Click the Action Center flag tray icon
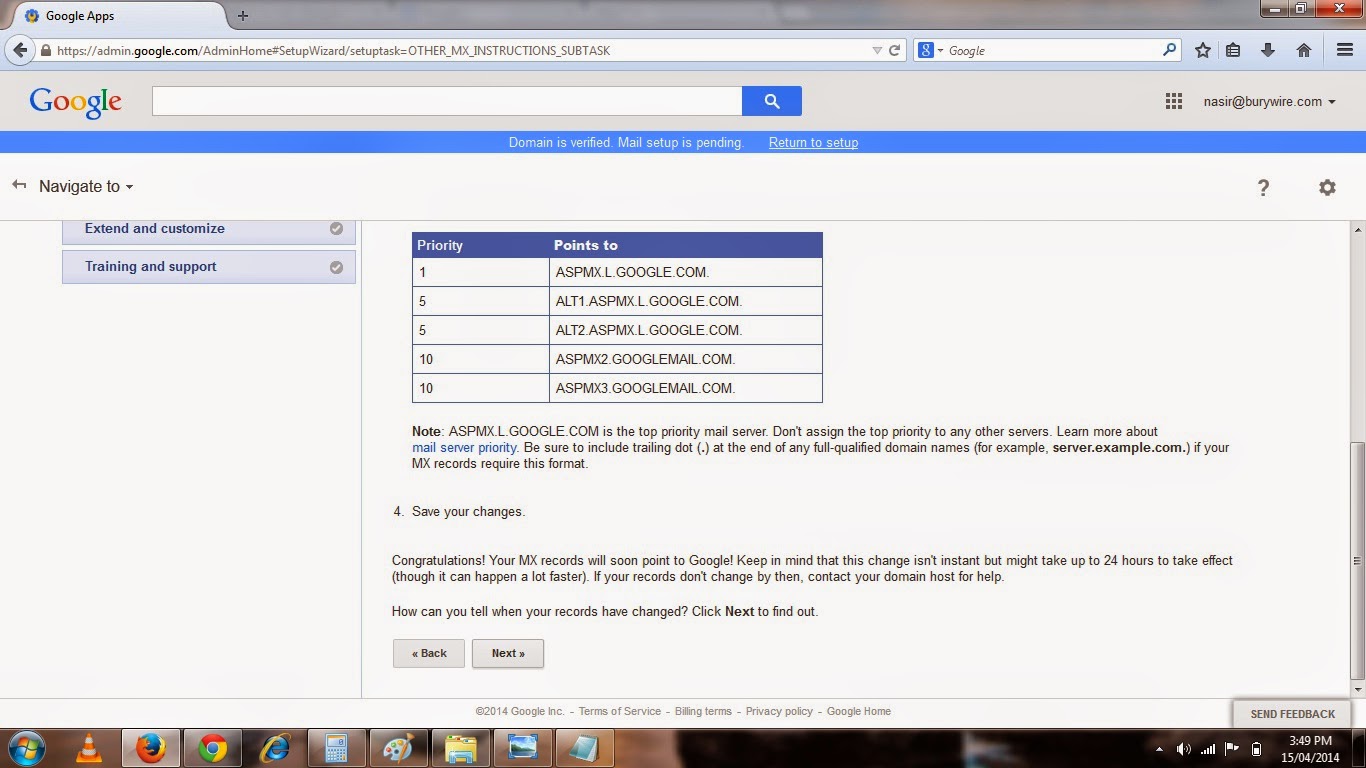1366x768 pixels. [1232, 749]
